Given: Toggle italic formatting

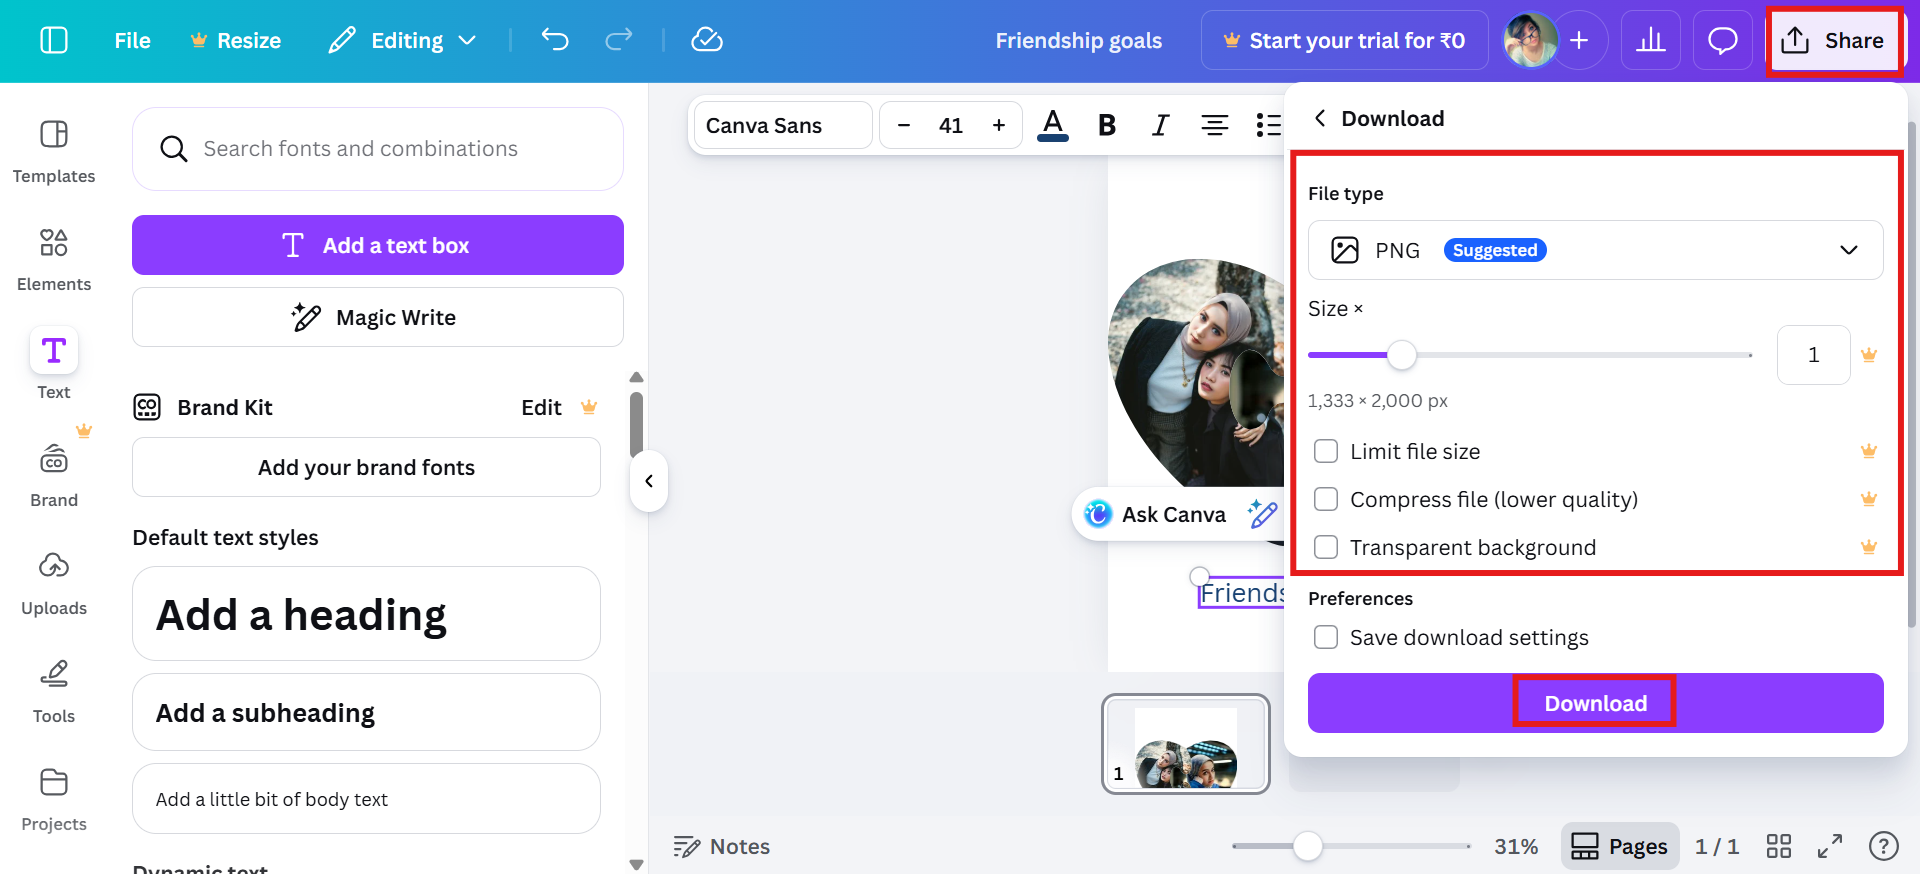Looking at the screenshot, I should pyautogui.click(x=1160, y=125).
